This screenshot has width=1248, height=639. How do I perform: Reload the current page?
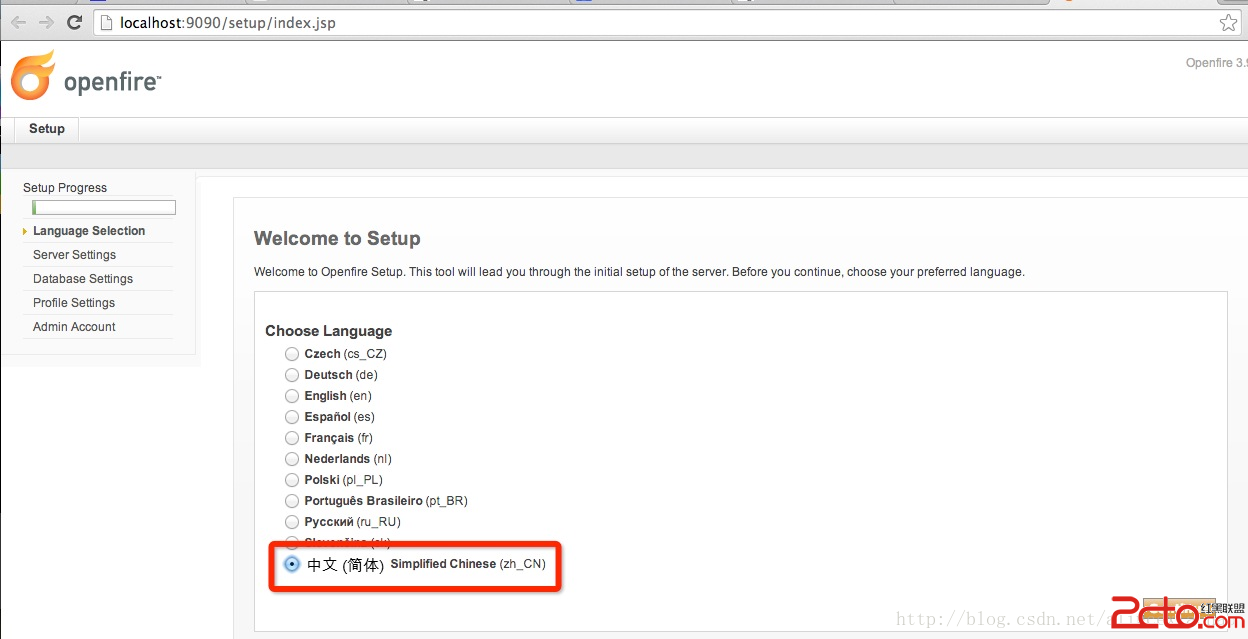[74, 22]
